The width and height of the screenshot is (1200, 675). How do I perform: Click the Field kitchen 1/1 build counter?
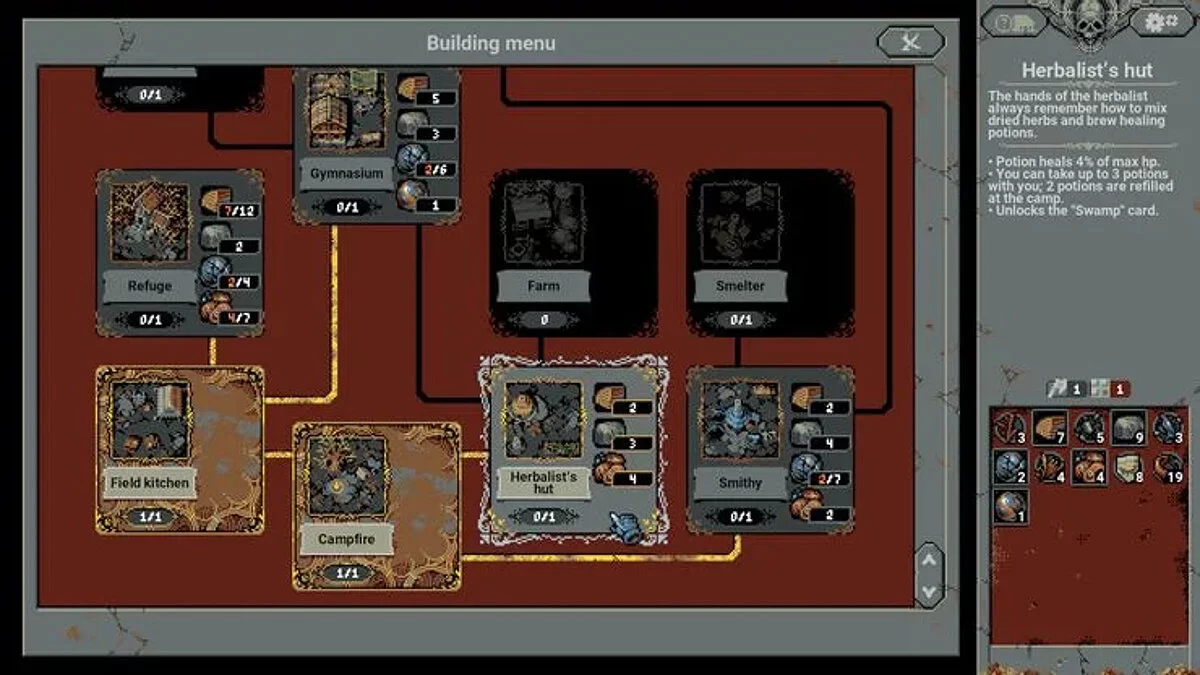click(x=151, y=517)
